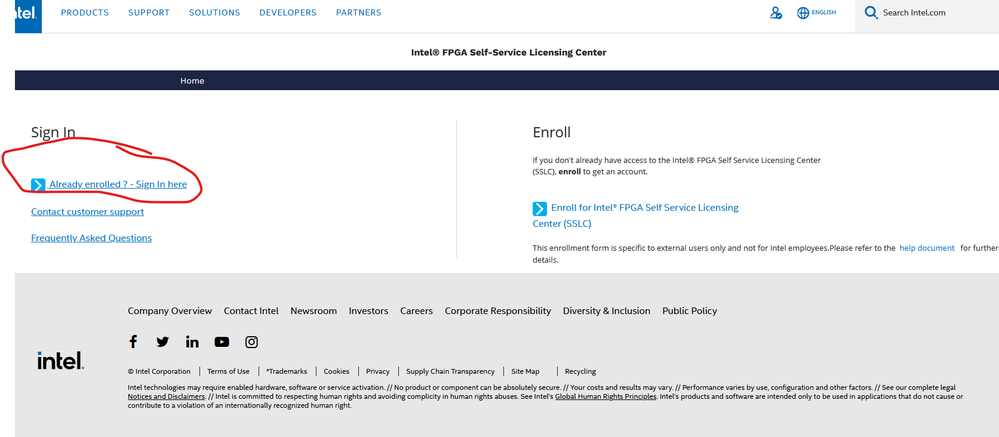Screen dimensions: 999x437
Task: Click Enroll for Intel FPGA Self Service Licensing link
Action: (x=636, y=215)
